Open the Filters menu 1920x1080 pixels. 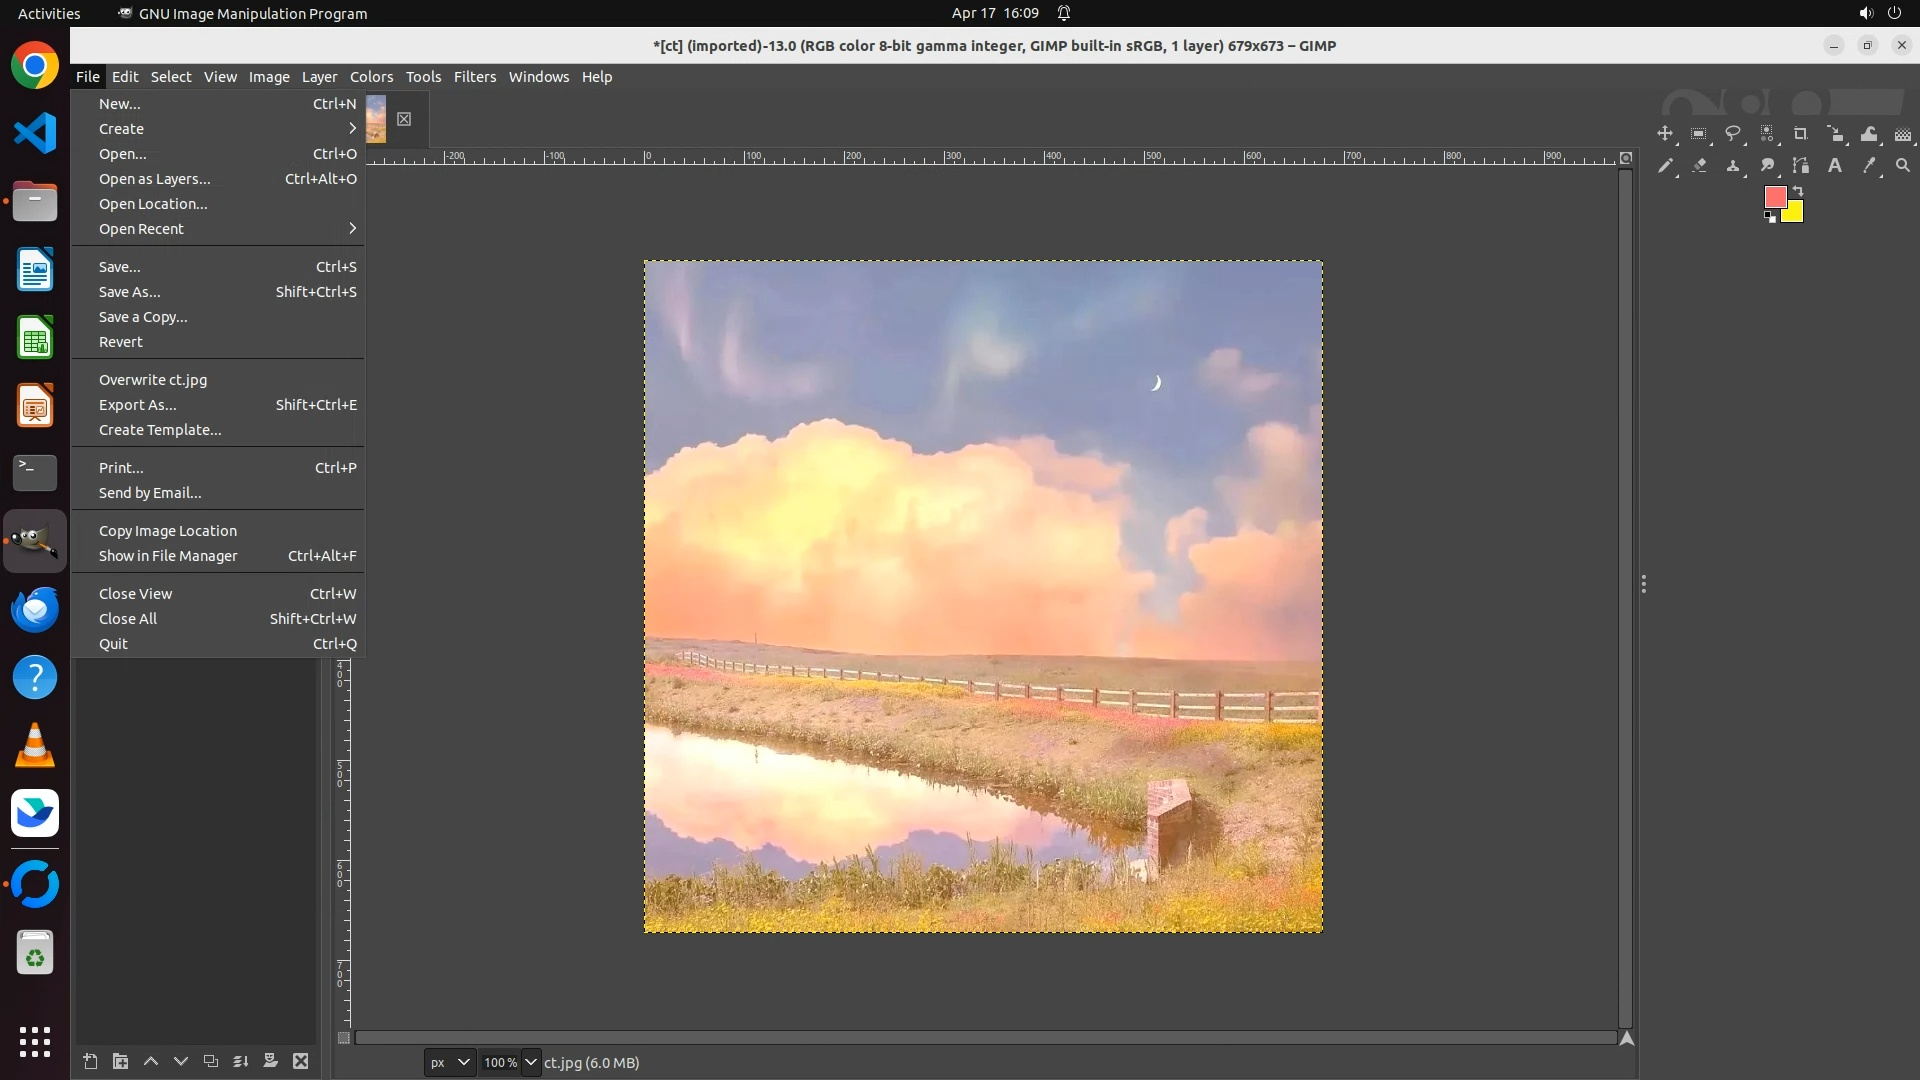coord(474,77)
